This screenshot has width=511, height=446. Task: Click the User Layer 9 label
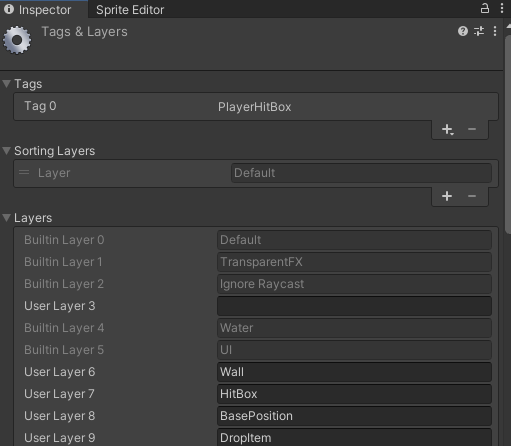tap(60, 438)
